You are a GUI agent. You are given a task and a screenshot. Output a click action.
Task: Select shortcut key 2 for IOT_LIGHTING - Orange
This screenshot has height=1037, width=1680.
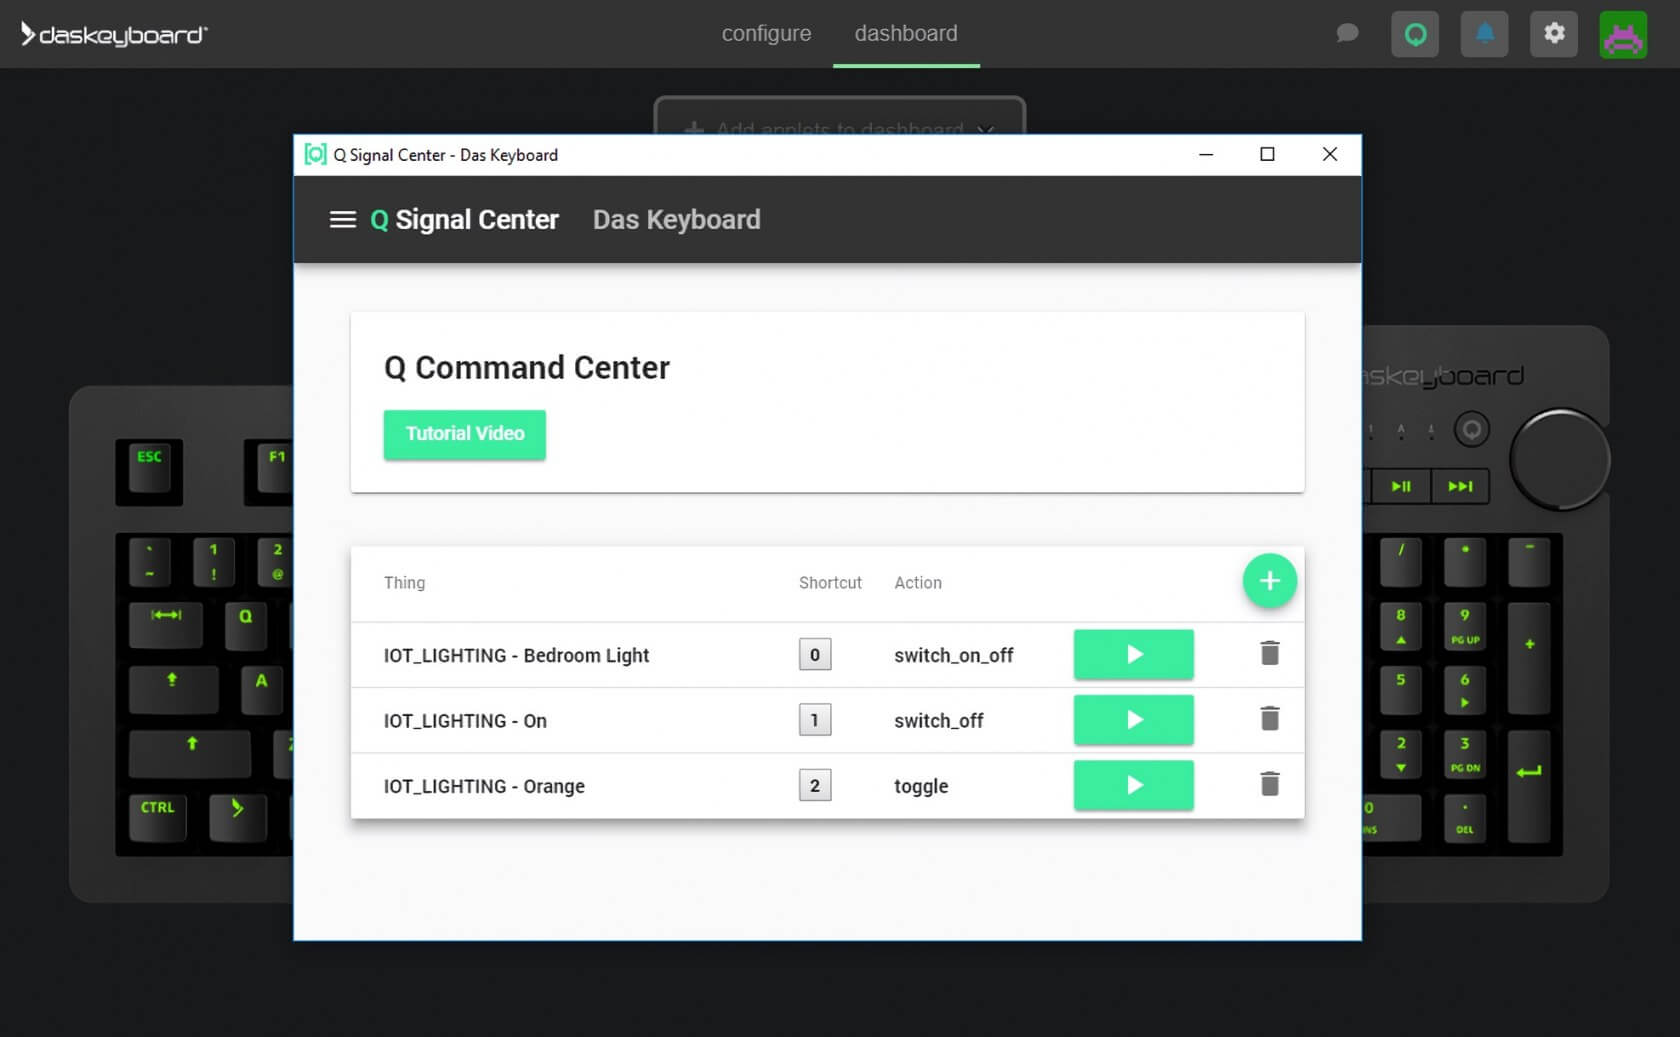(815, 786)
